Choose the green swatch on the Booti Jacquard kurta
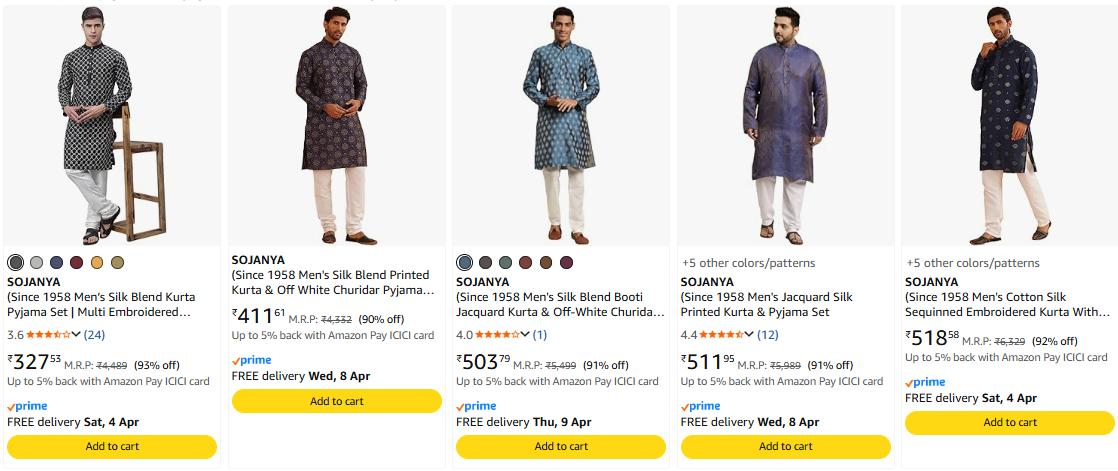This screenshot has width=1118, height=471. point(505,262)
